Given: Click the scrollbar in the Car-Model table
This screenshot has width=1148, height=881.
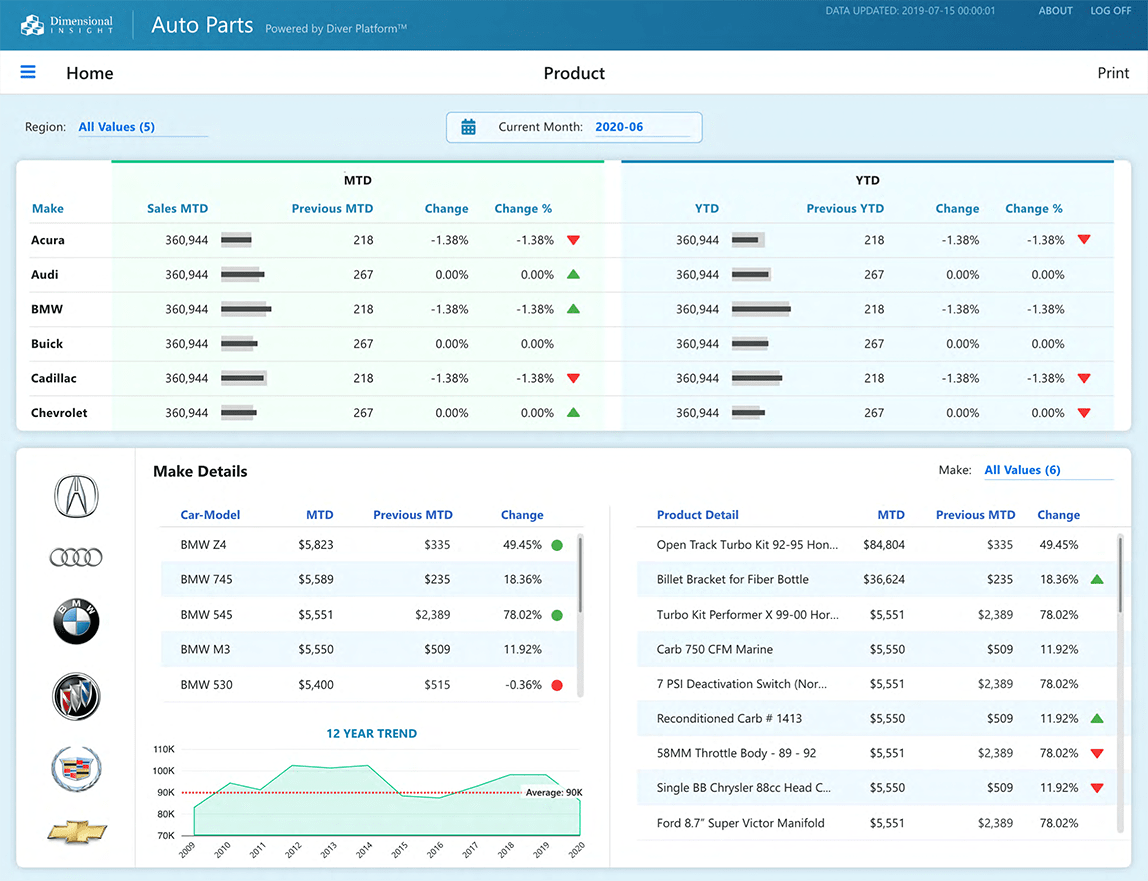Looking at the screenshot, I should click(x=580, y=575).
